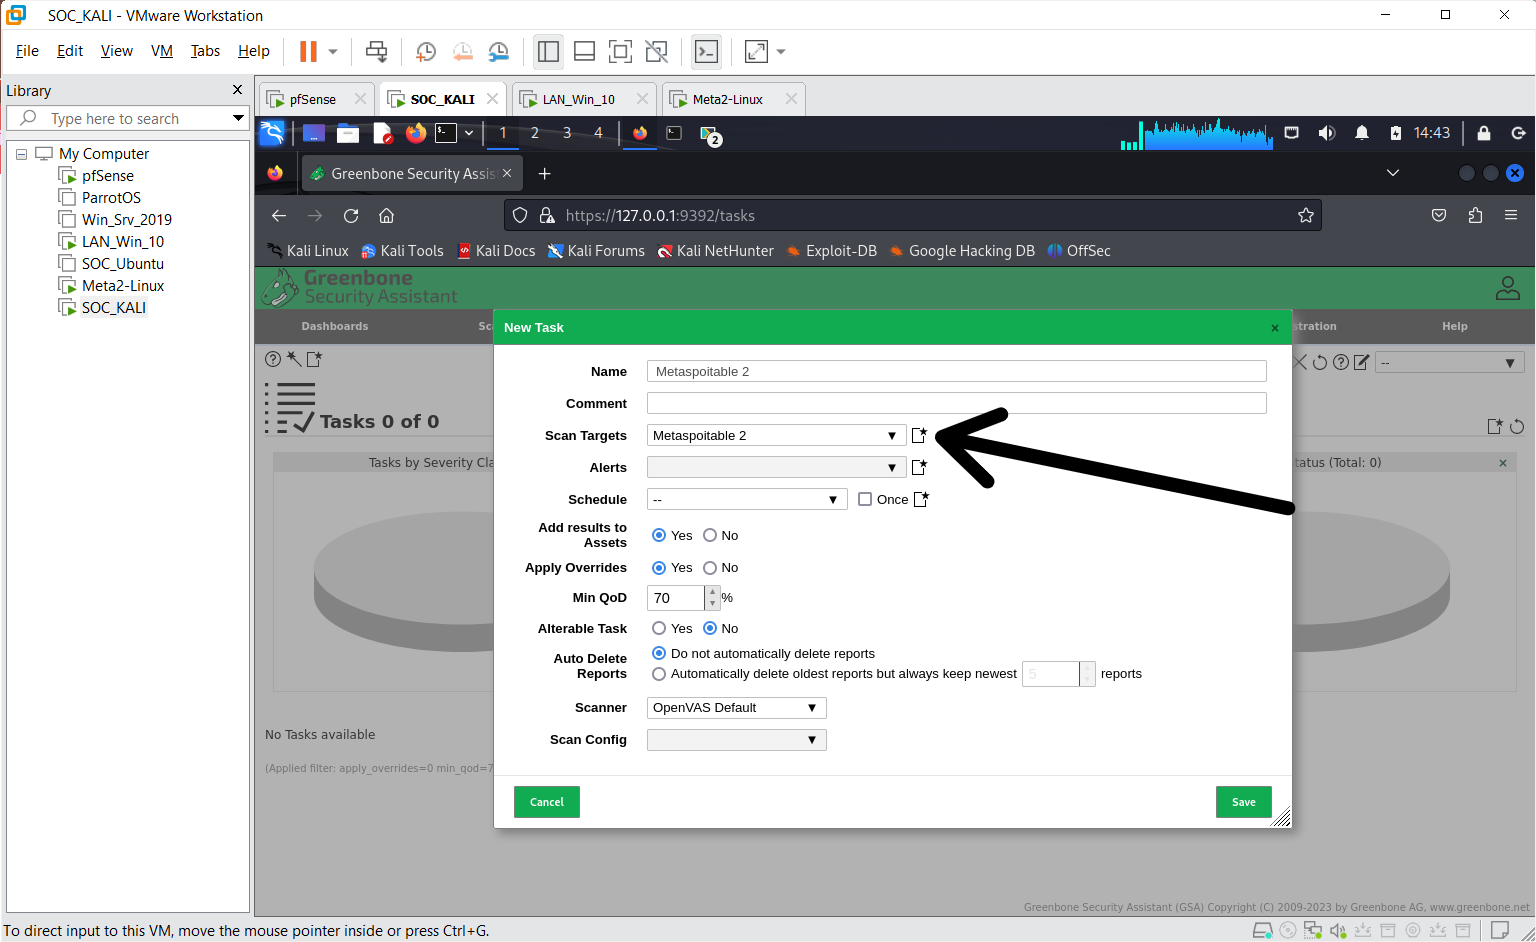Create a new schedule icon
Screen dimensions: 1536x942
click(x=921, y=499)
